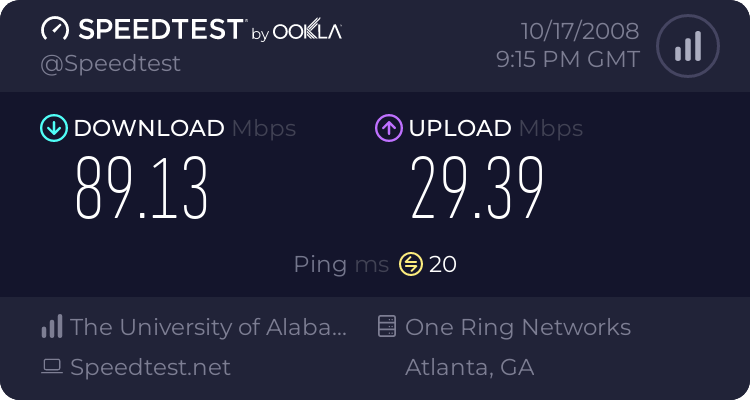Click the Speedtest.net link

(150, 367)
